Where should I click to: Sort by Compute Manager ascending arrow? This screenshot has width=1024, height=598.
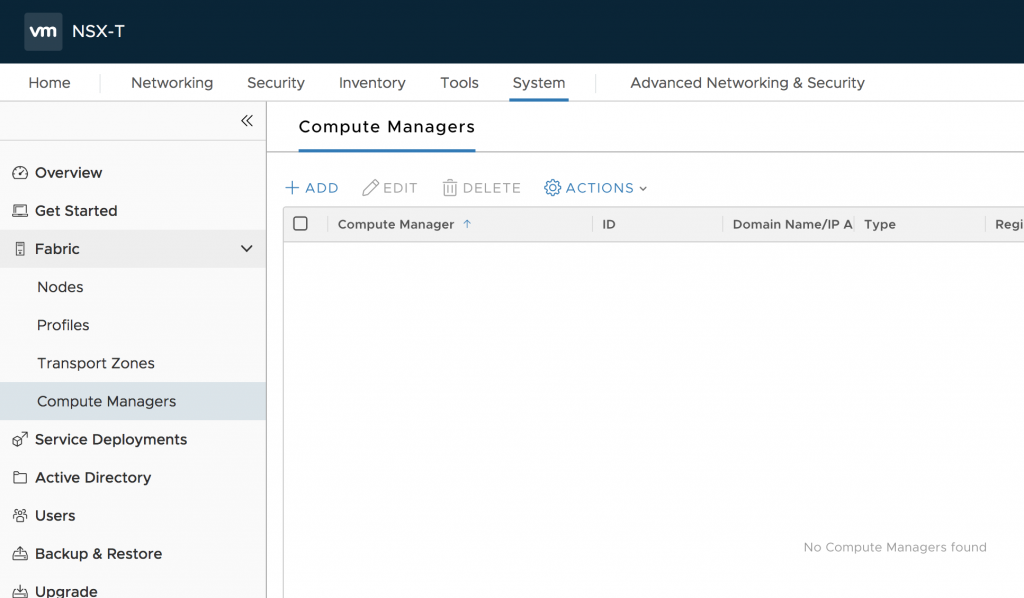(x=467, y=224)
